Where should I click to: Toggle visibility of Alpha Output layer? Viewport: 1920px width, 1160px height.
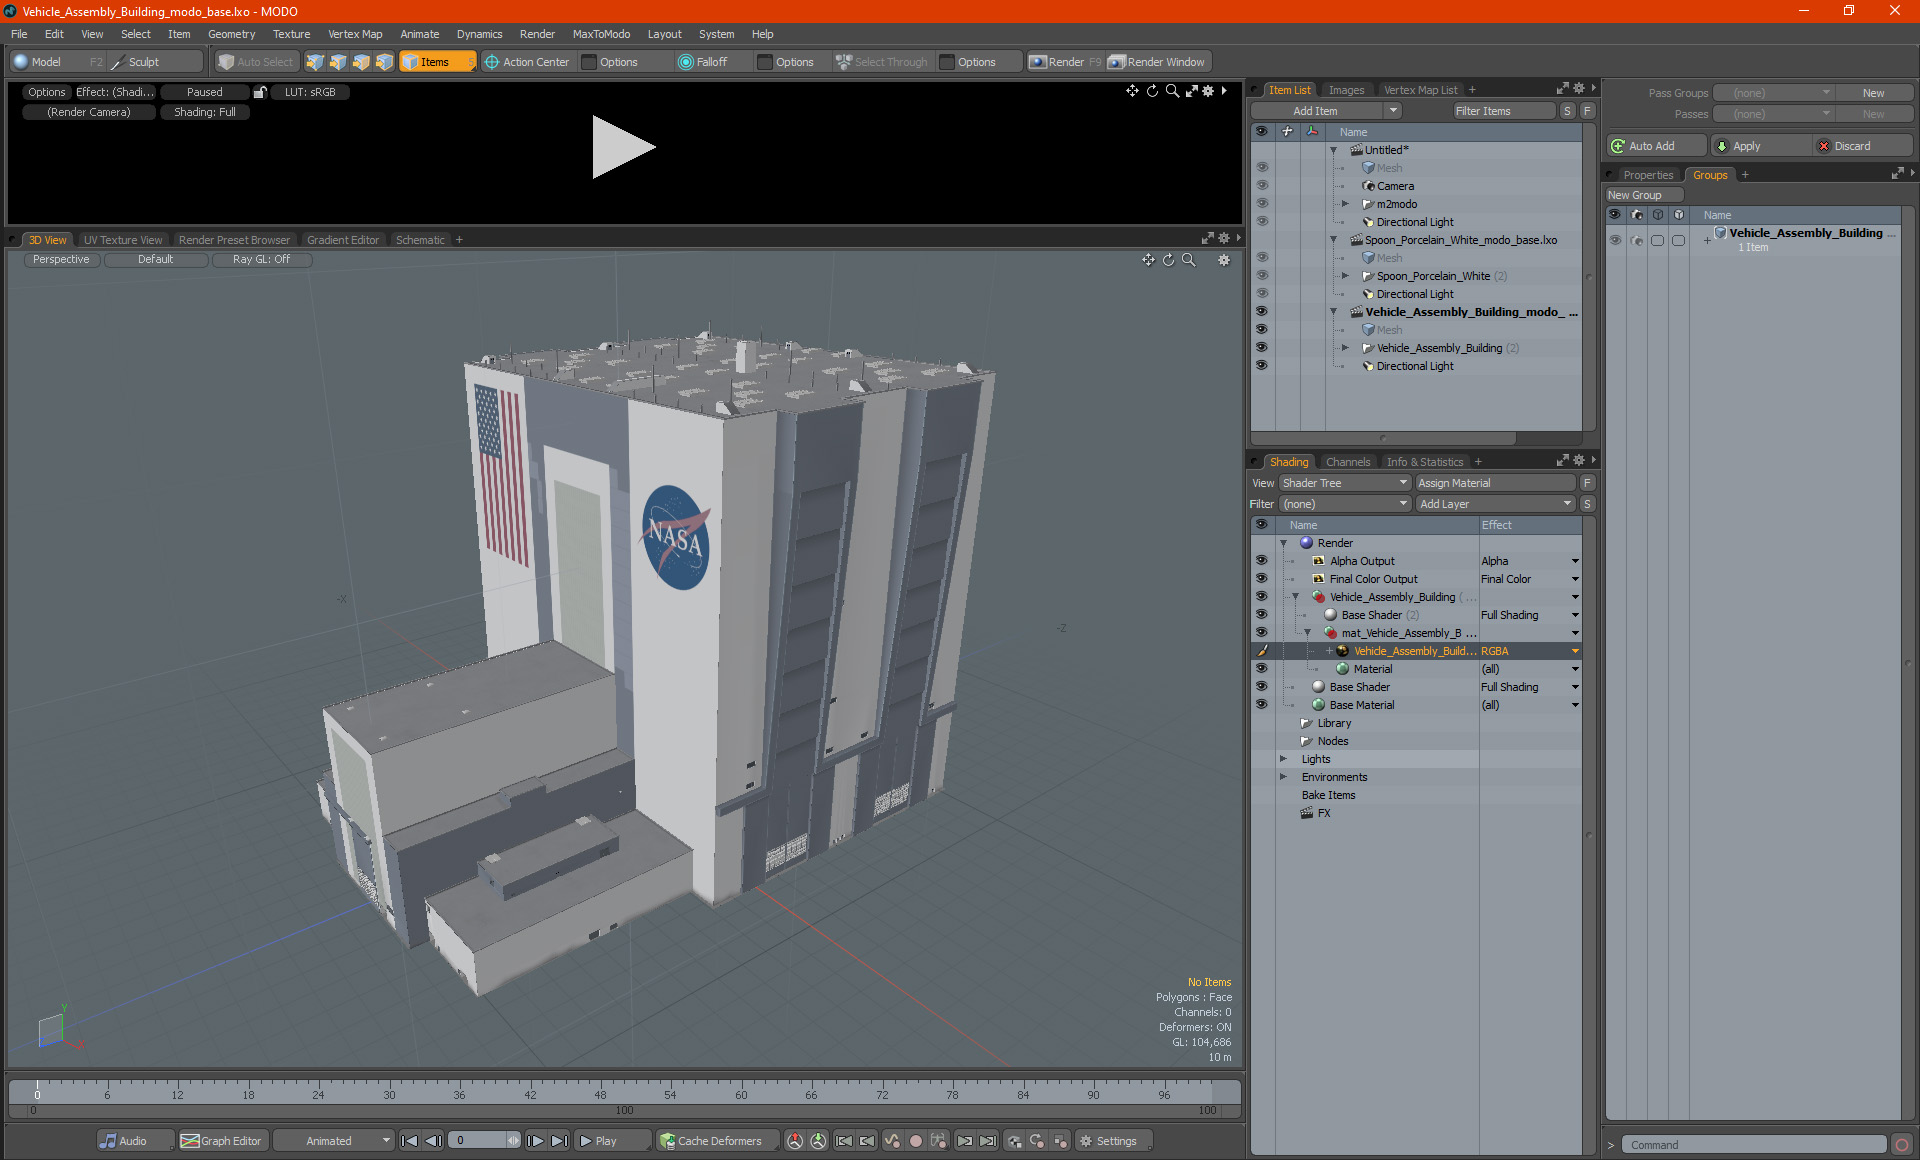(x=1261, y=561)
